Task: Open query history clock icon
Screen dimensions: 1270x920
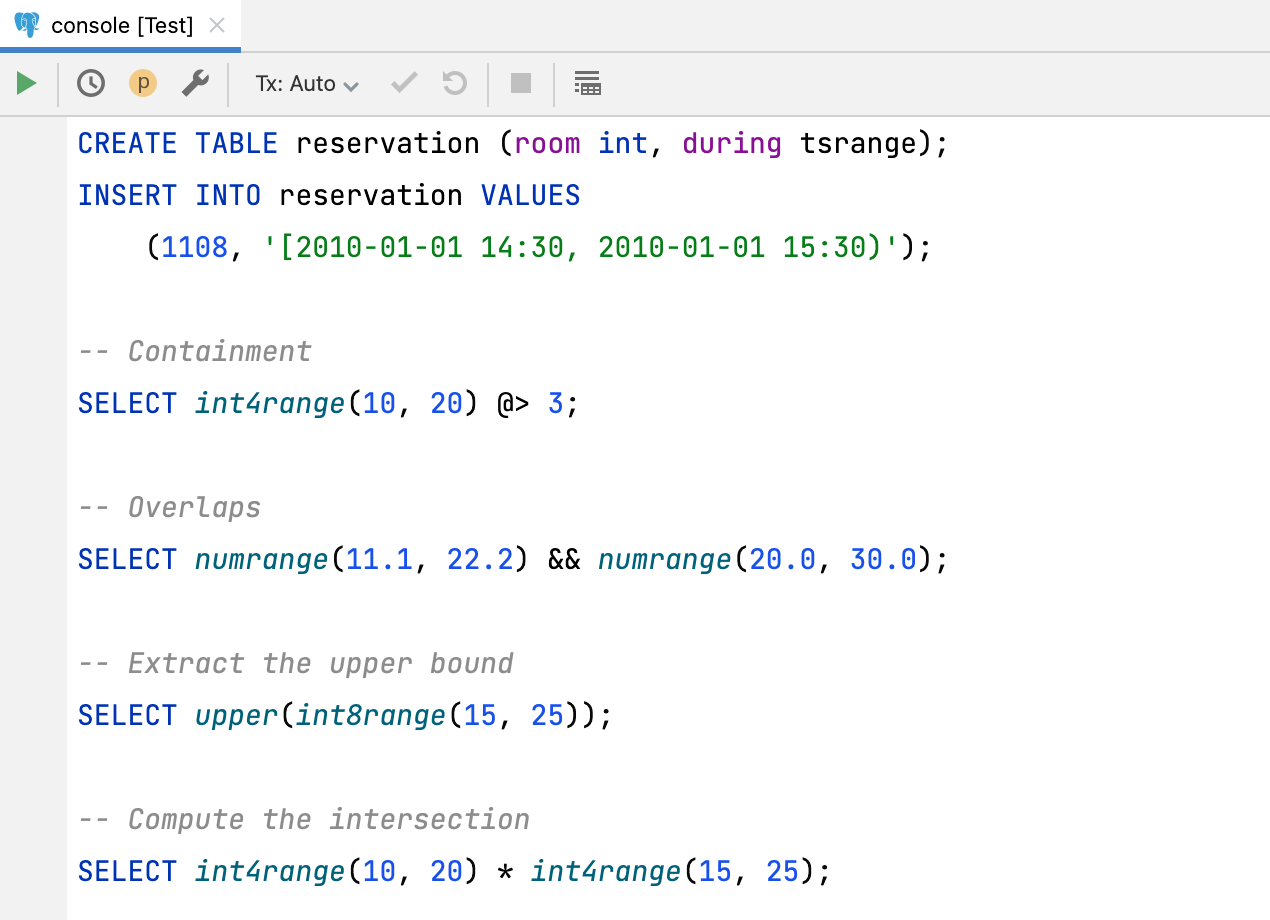Action: point(91,83)
